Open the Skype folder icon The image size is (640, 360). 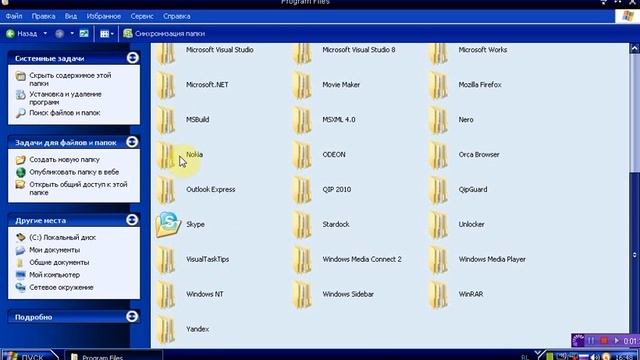[x=168, y=224]
